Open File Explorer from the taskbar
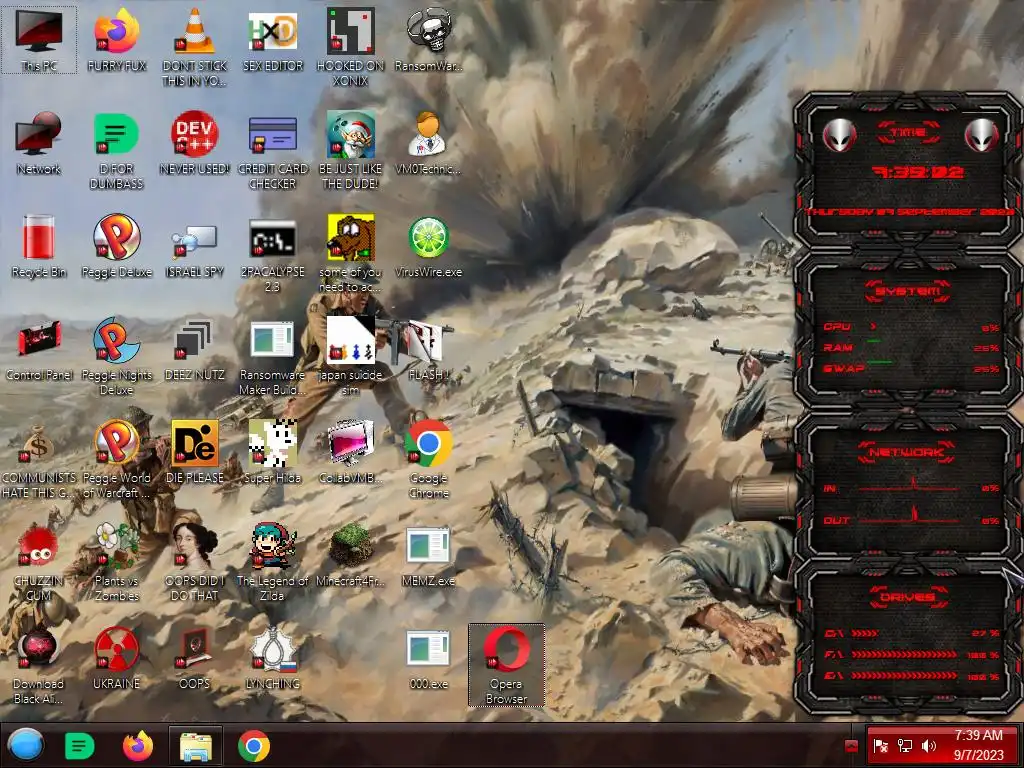Image resolution: width=1024 pixels, height=768 pixels. click(x=195, y=746)
